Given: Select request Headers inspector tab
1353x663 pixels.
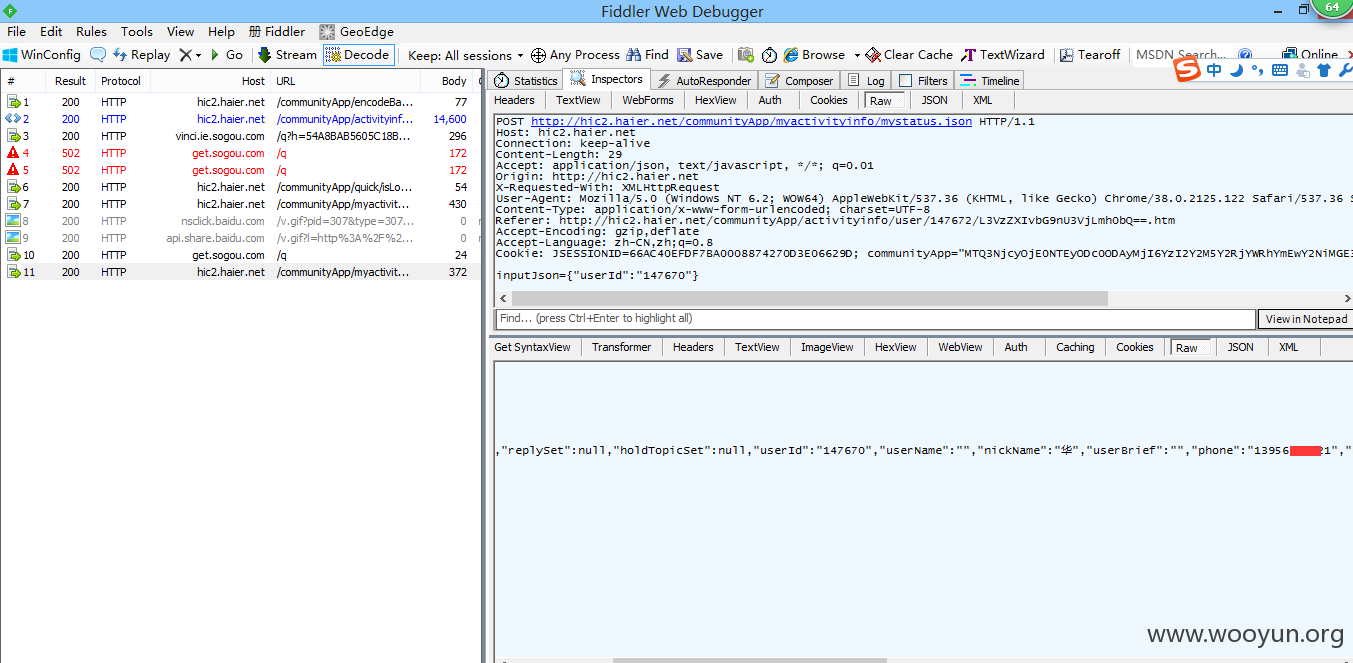Looking at the screenshot, I should point(514,100).
